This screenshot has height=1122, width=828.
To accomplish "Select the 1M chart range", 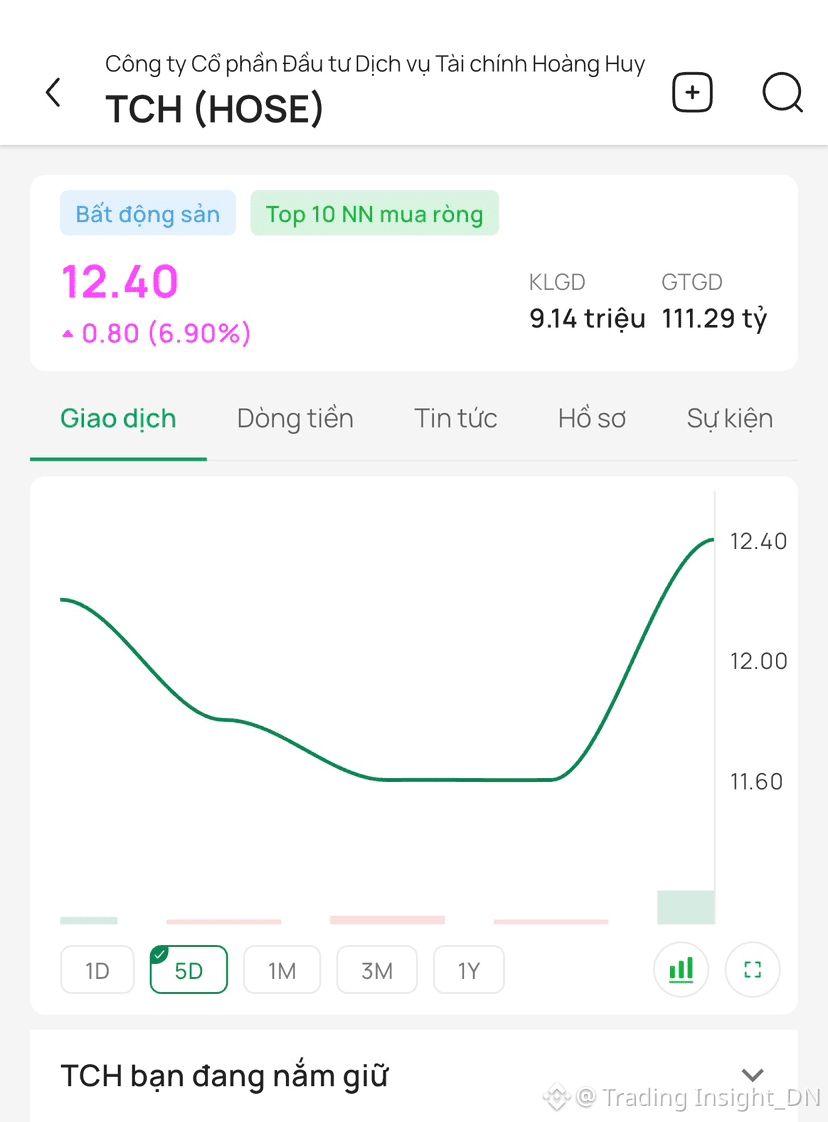I will (282, 970).
